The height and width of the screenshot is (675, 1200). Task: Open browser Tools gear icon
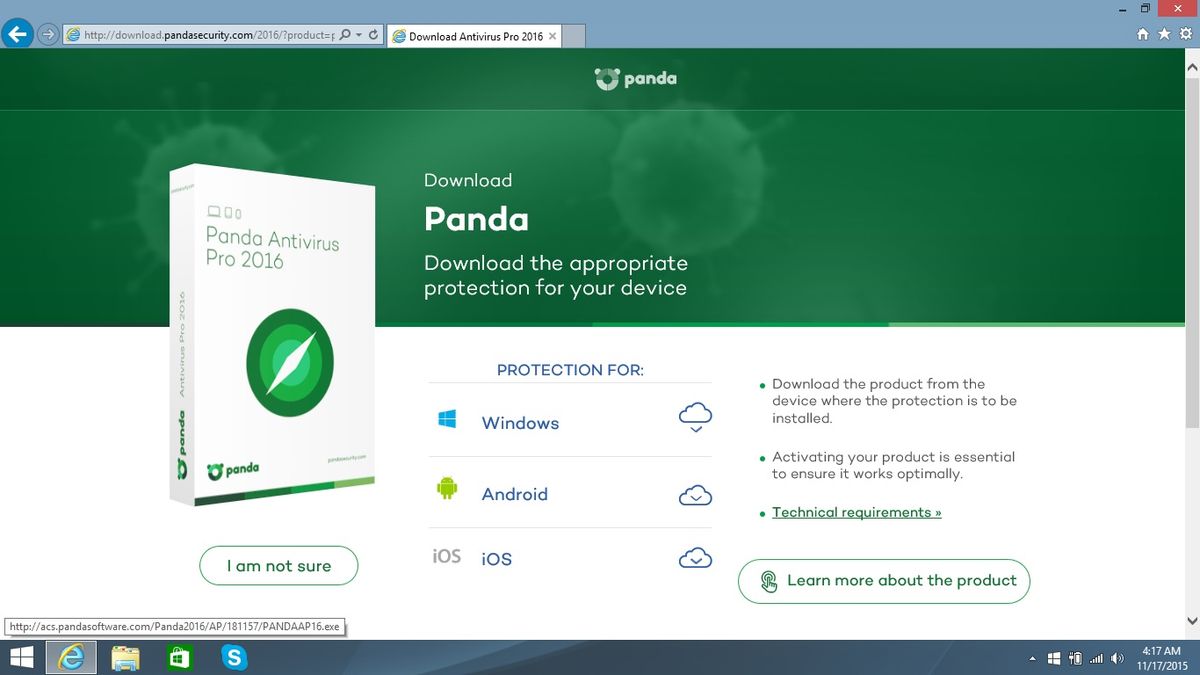pos(1184,34)
